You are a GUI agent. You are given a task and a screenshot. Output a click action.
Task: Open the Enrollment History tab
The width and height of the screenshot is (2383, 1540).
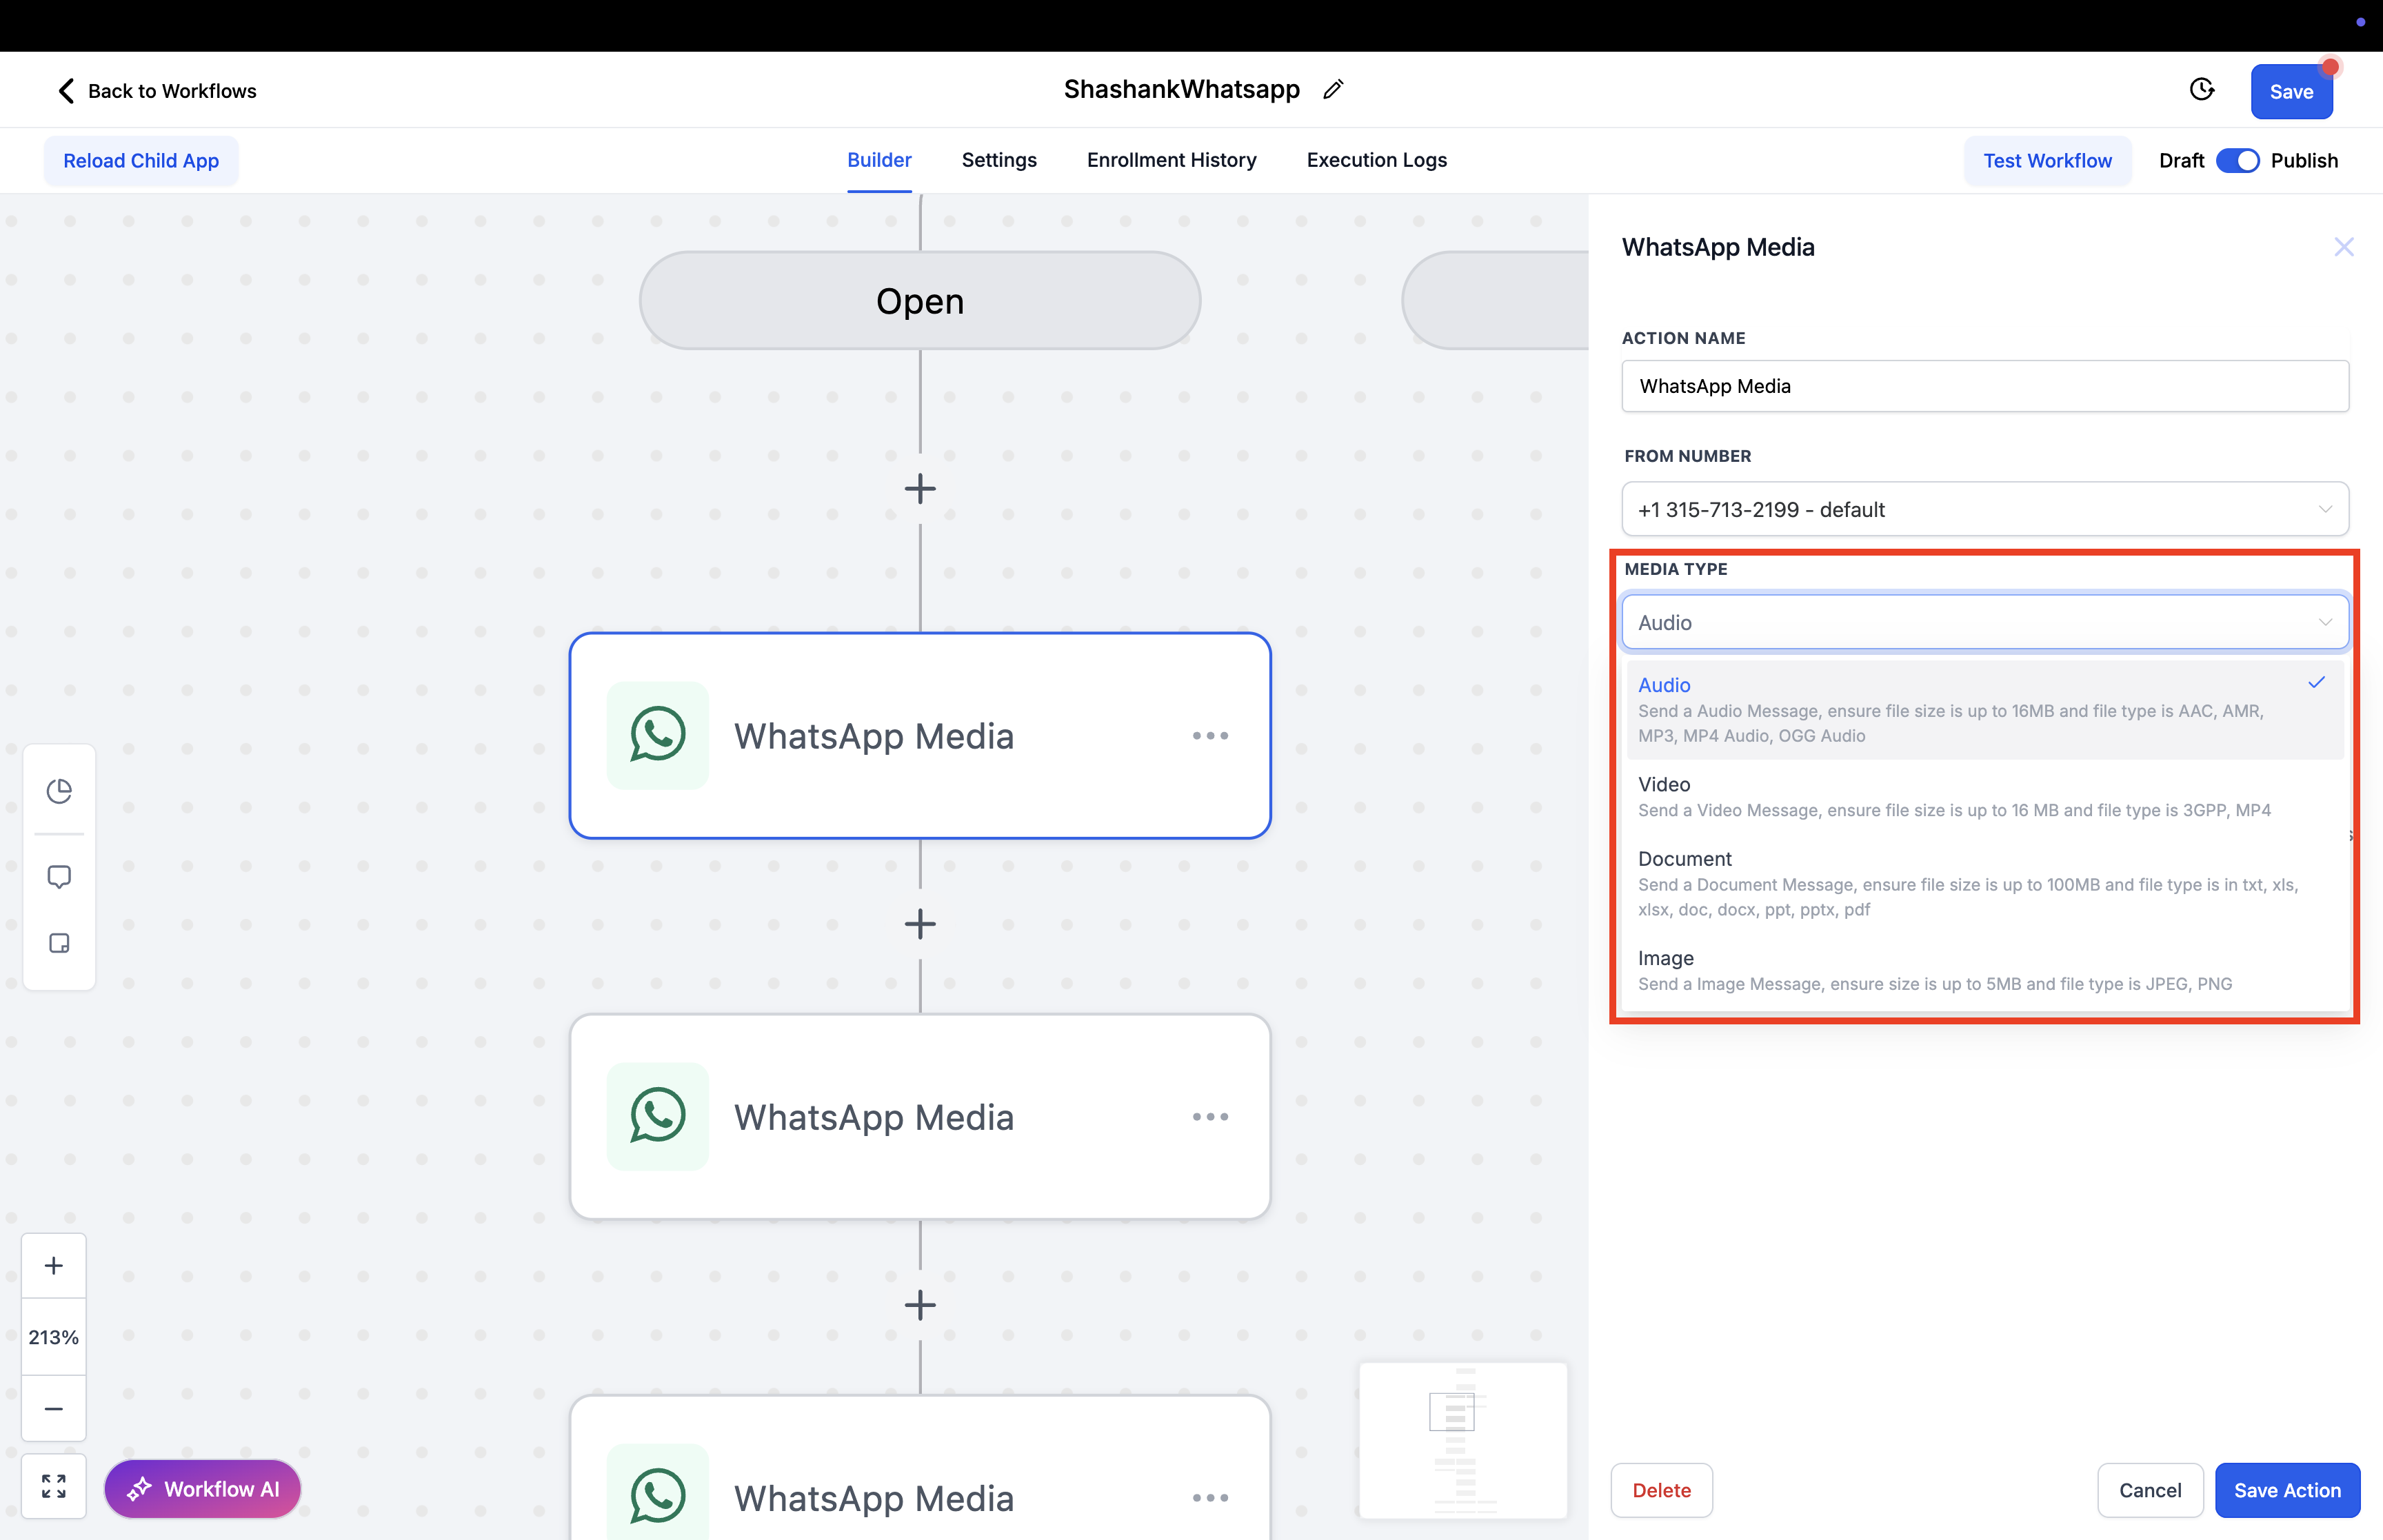(x=1171, y=160)
